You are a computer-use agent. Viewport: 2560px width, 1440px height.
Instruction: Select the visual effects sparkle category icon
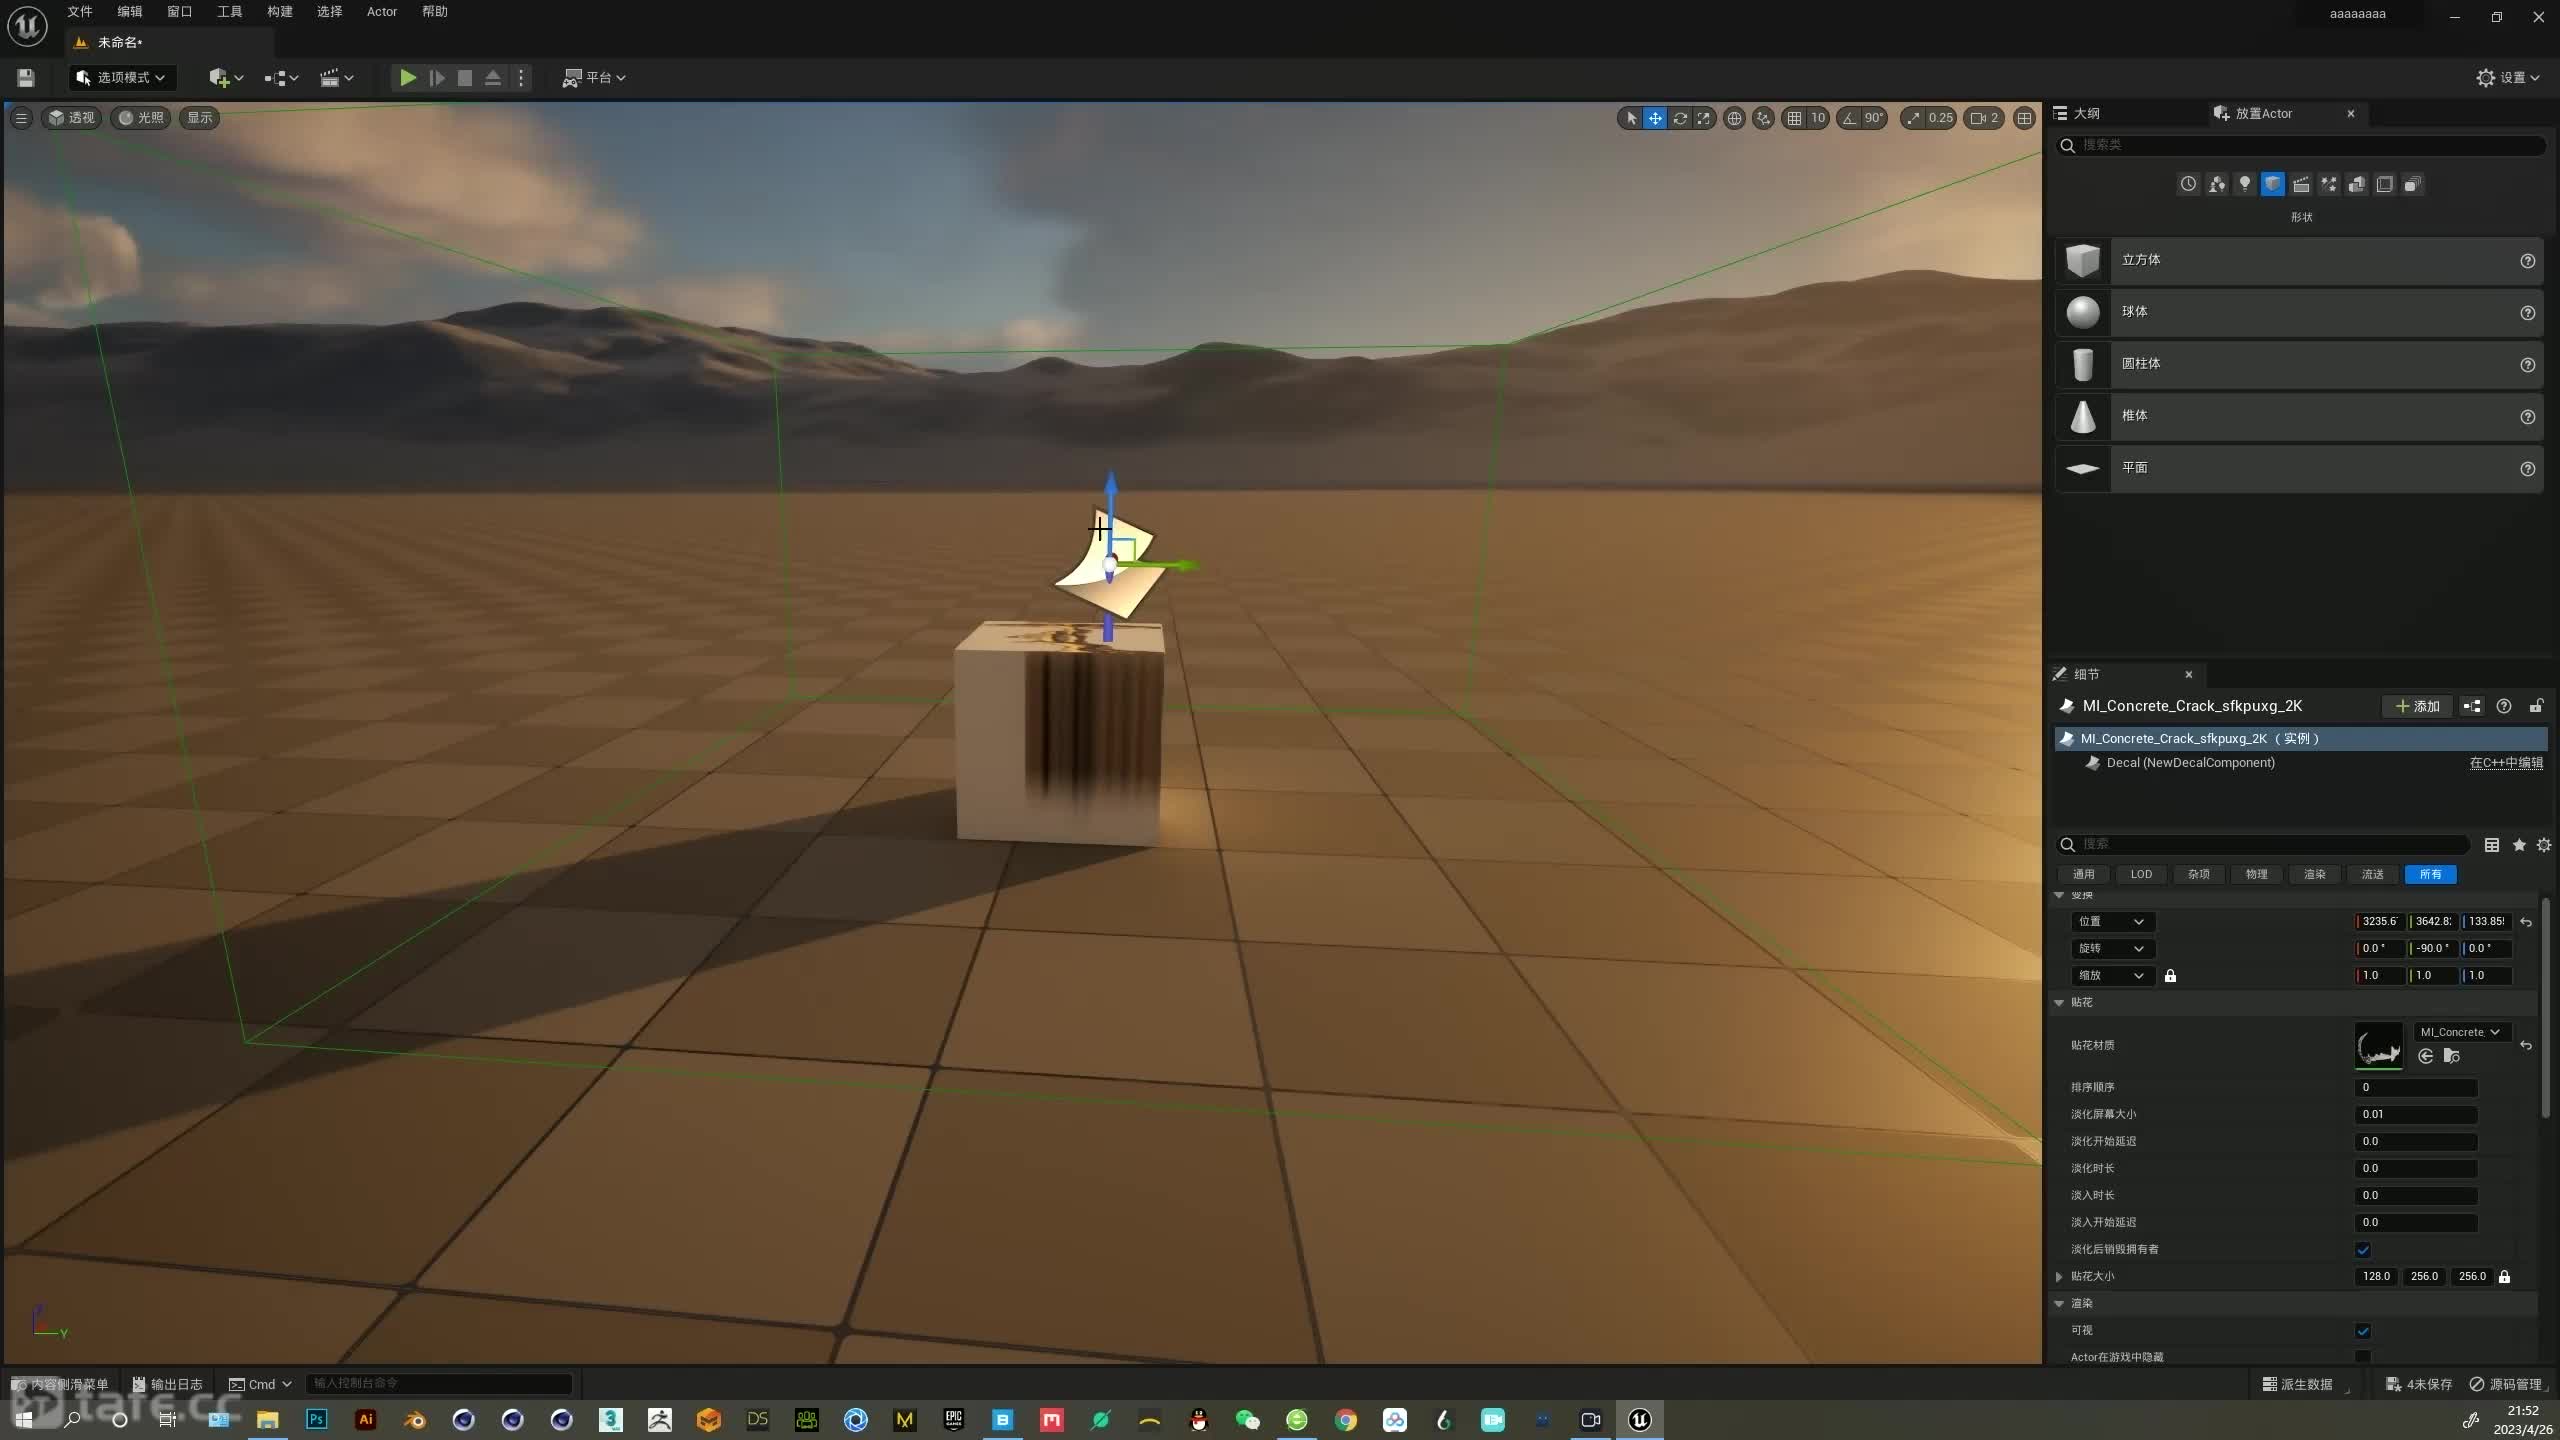[x=2329, y=184]
